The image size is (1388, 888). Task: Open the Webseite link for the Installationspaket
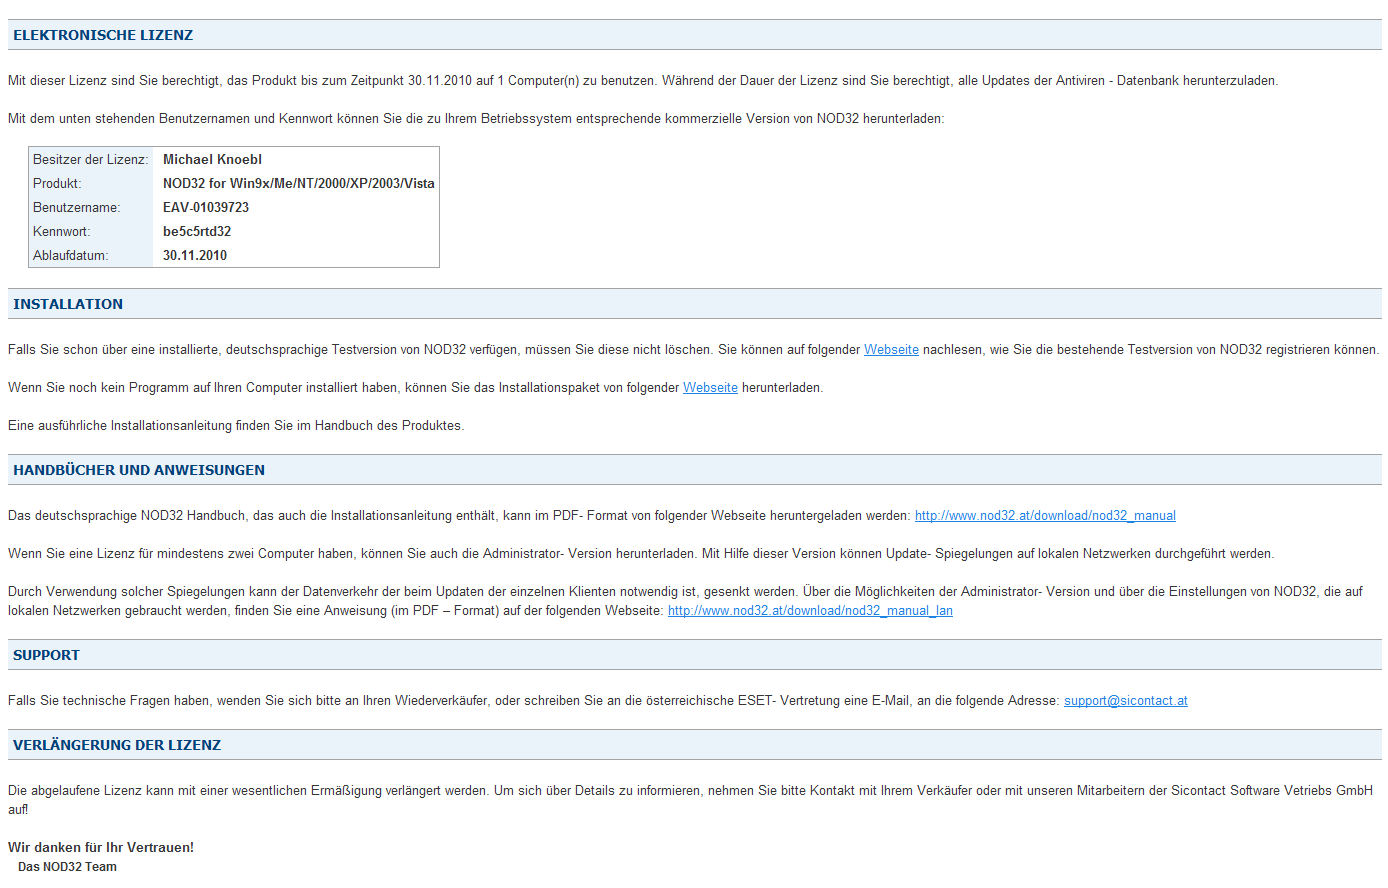coord(710,388)
